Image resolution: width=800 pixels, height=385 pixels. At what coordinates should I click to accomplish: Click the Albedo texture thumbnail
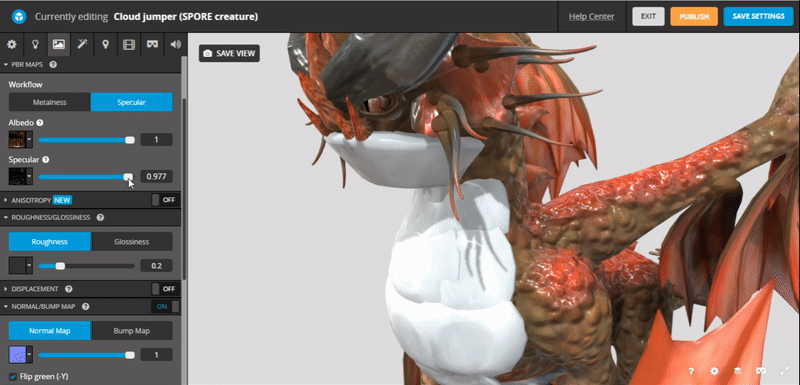[x=17, y=139]
